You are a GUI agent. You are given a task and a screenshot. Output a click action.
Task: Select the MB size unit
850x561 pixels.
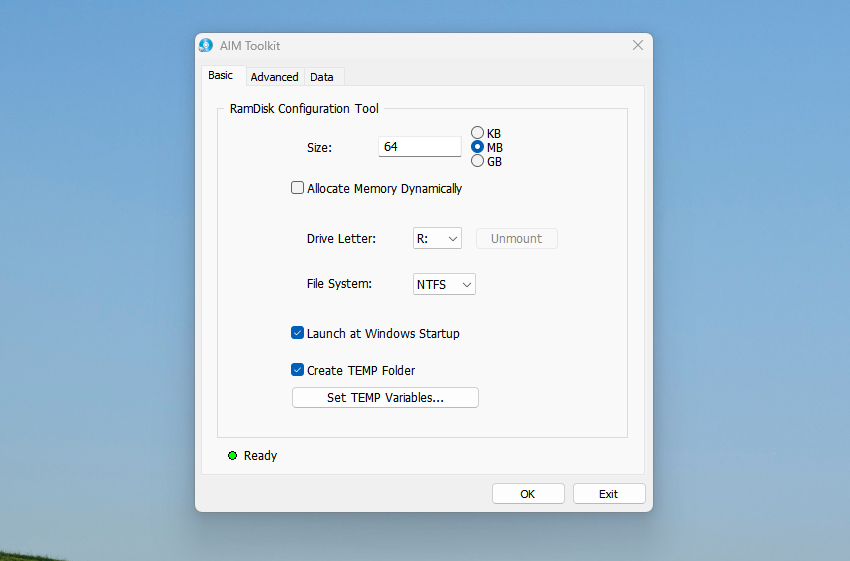478,147
